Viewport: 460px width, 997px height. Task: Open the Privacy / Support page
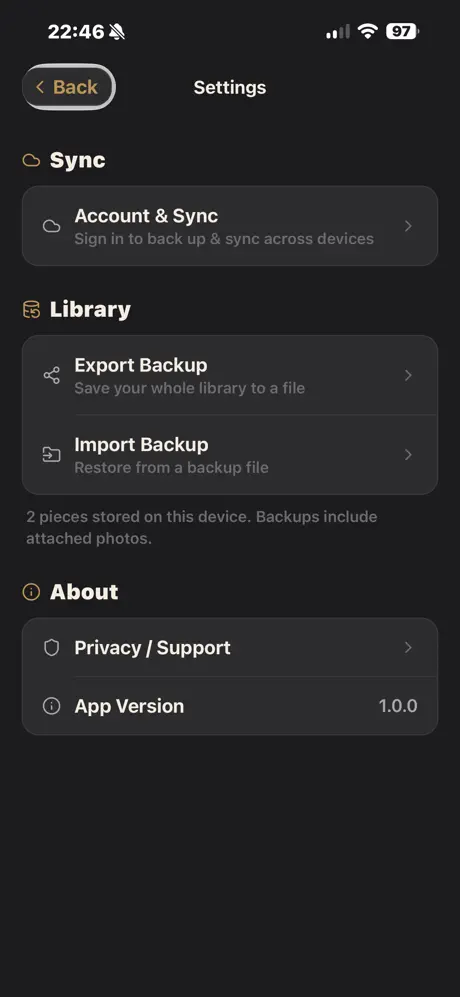(x=230, y=647)
